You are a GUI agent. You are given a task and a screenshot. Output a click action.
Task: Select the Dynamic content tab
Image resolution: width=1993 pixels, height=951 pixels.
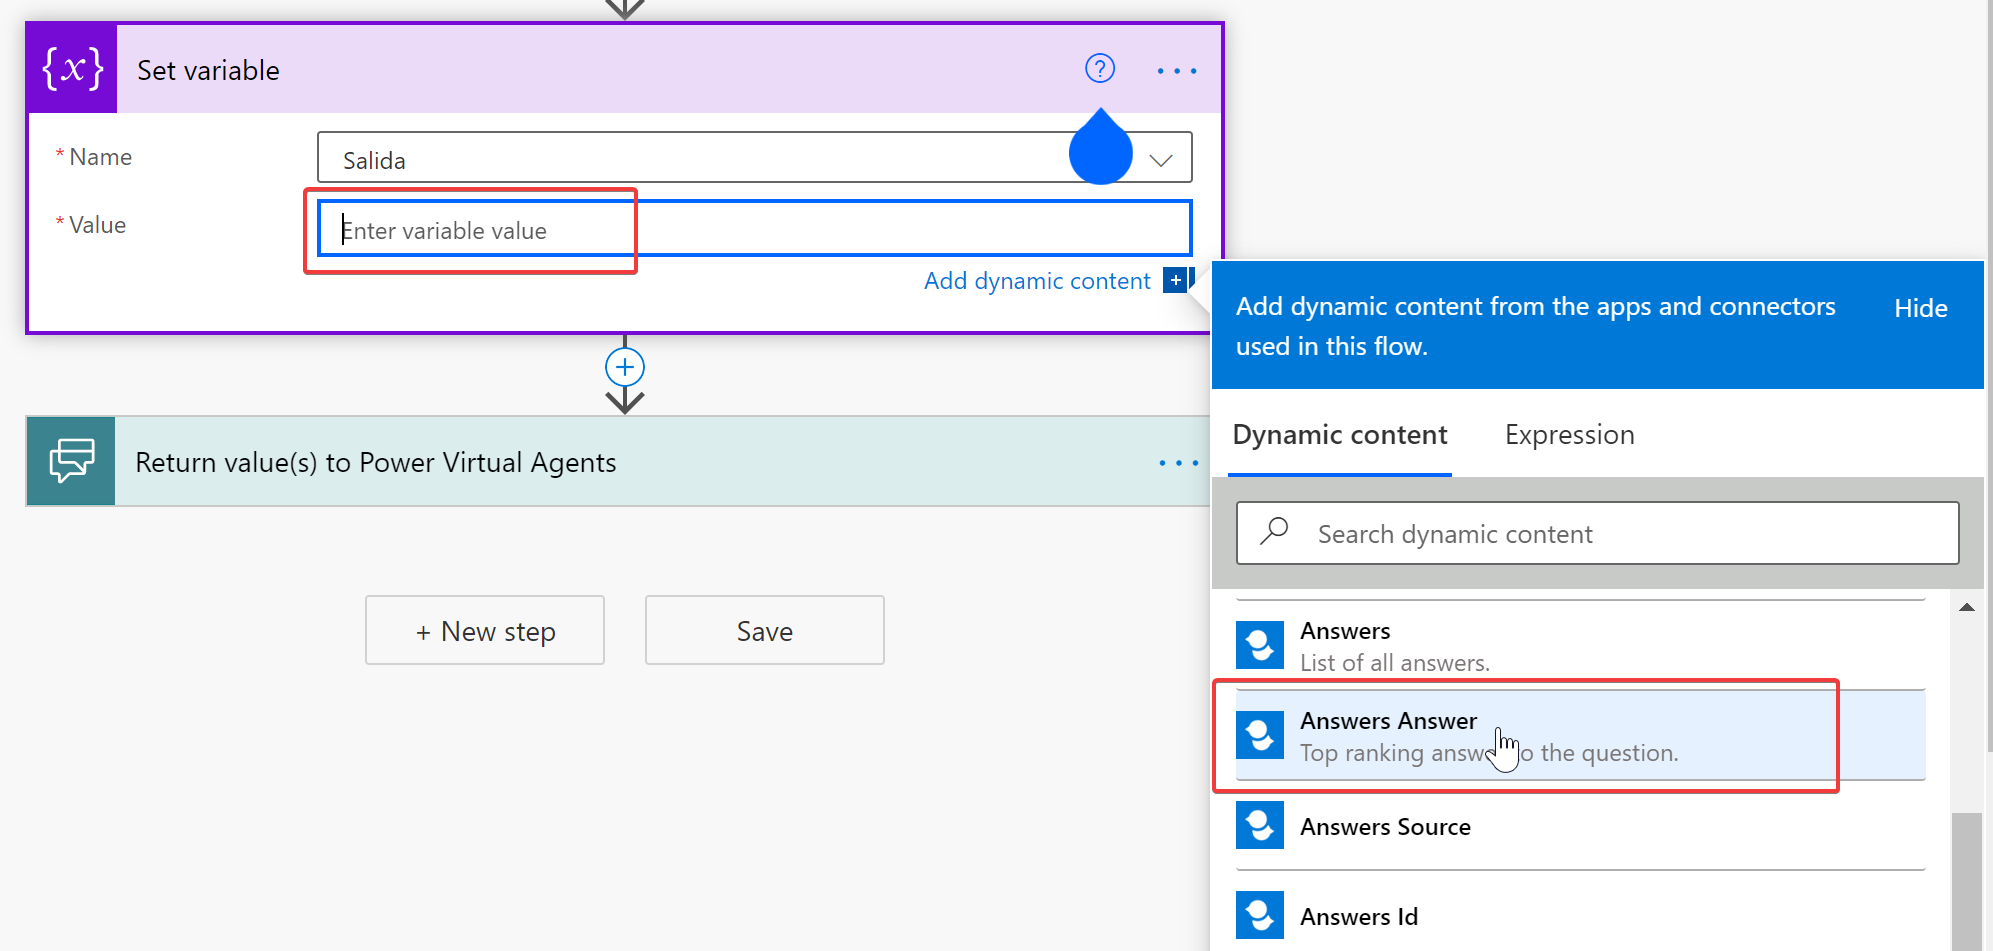[1339, 435]
